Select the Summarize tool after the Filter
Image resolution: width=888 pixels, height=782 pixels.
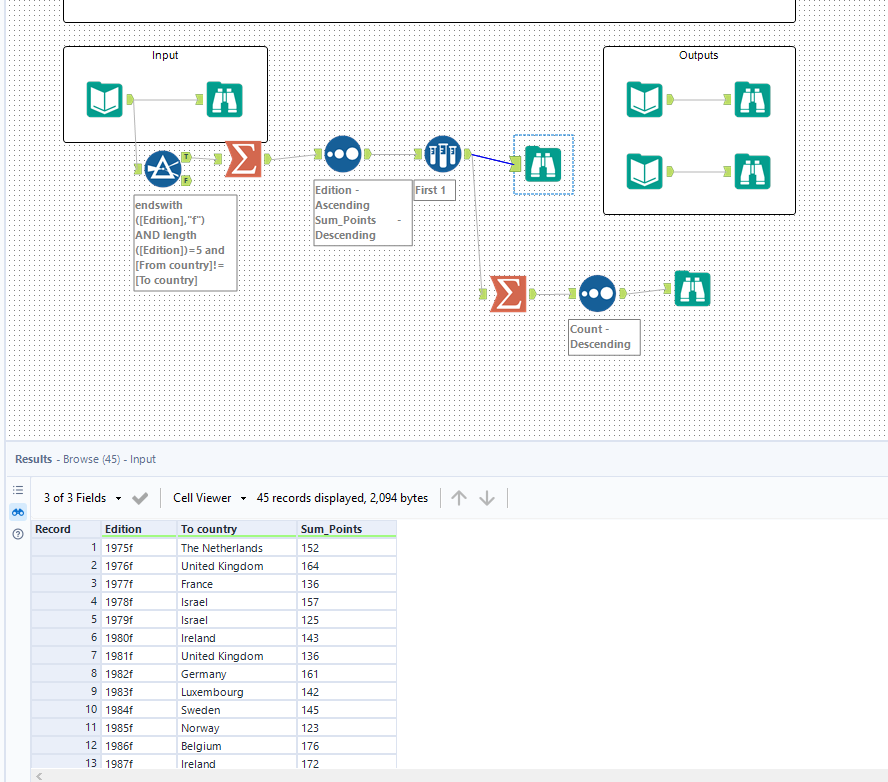pos(244,159)
